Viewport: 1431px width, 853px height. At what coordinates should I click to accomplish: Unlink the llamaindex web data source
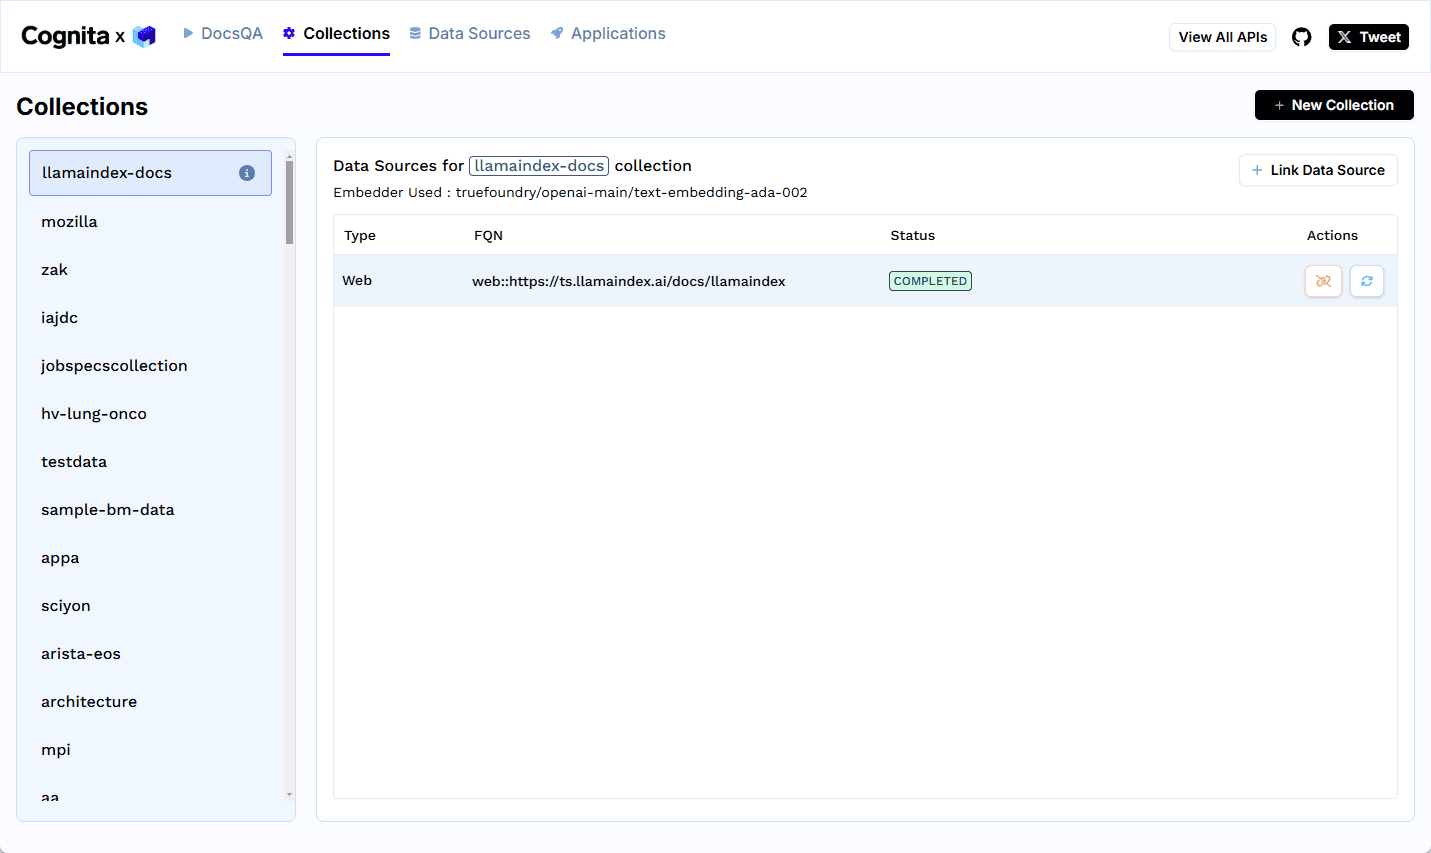pos(1323,281)
